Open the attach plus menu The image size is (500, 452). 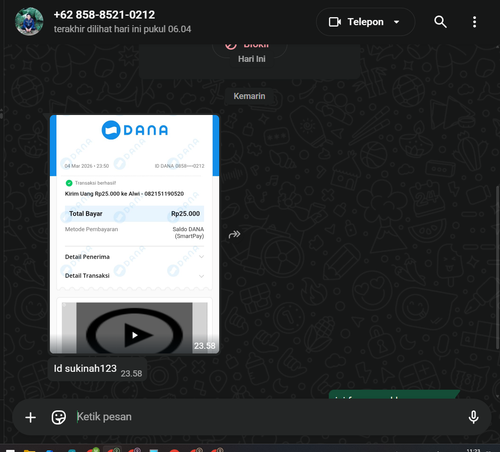30,417
